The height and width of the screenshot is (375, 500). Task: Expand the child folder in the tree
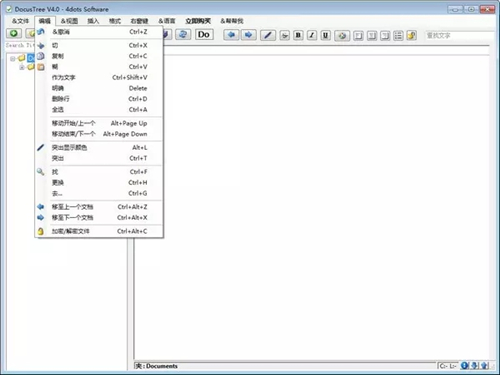(22, 67)
